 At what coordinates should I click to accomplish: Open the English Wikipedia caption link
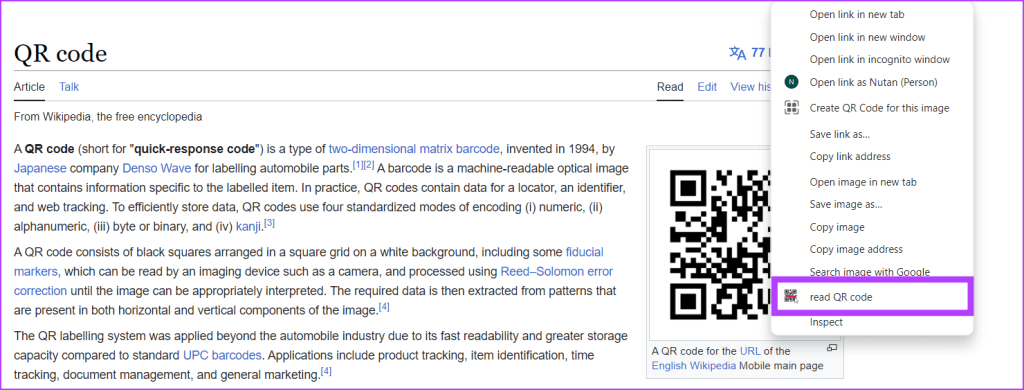(x=694, y=366)
